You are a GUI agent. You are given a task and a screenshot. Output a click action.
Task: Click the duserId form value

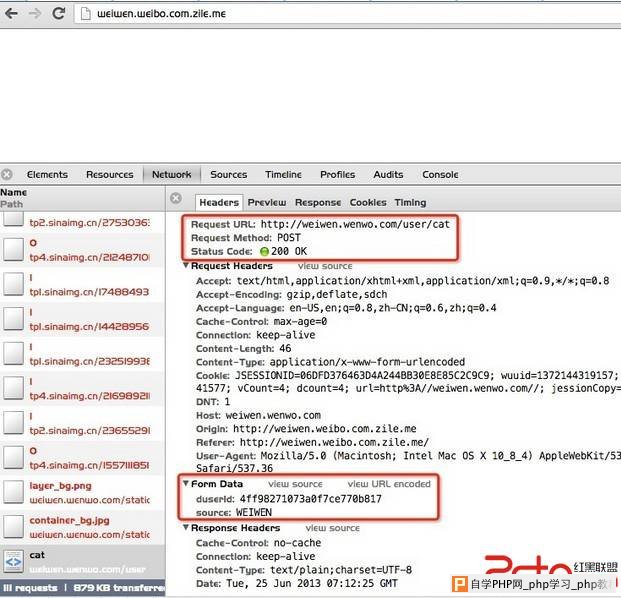(x=310, y=499)
